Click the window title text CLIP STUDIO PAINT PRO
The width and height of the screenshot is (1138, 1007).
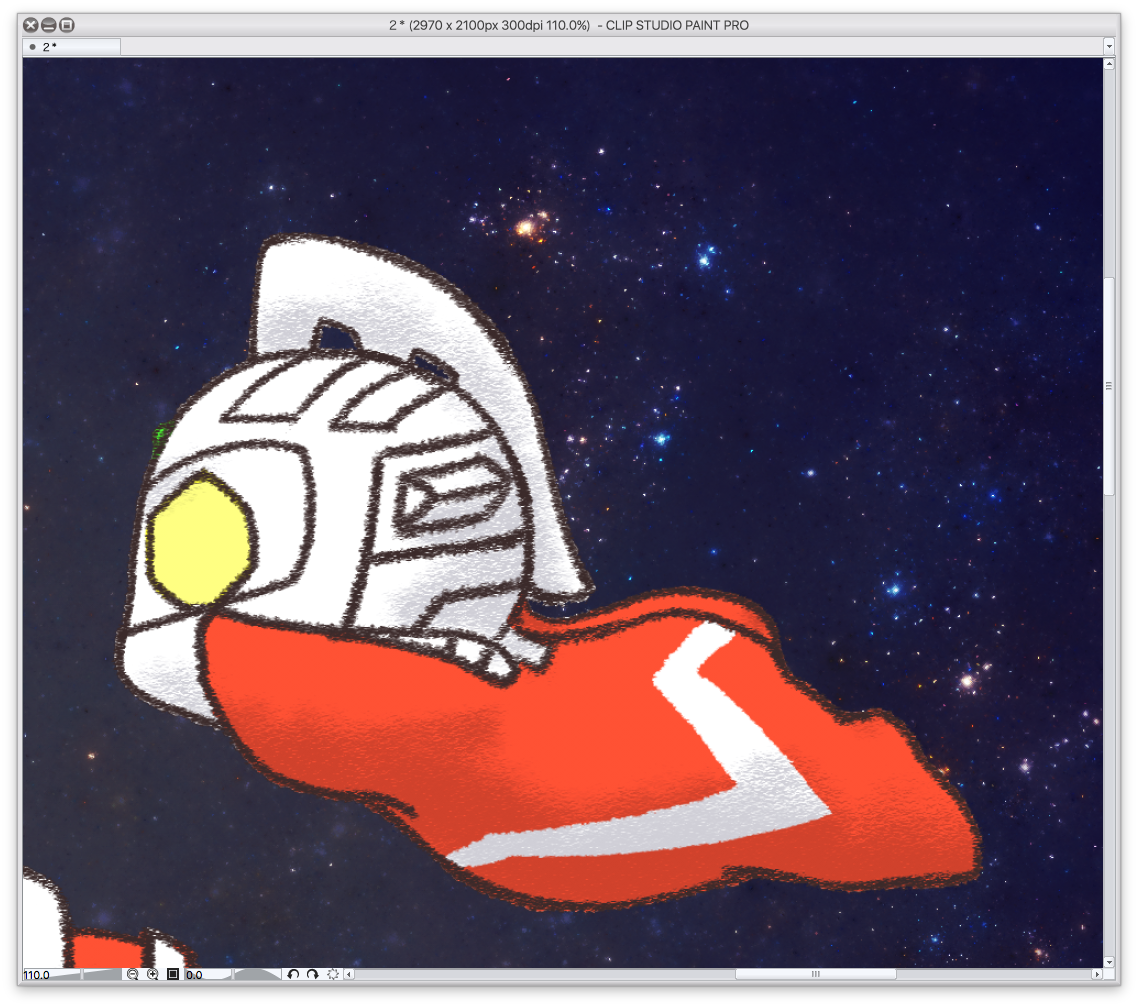(x=677, y=25)
